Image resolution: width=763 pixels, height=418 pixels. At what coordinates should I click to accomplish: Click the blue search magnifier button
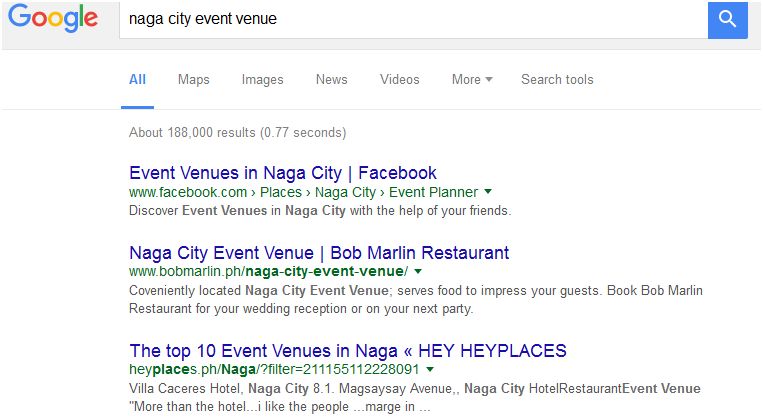pyautogui.click(x=727, y=20)
